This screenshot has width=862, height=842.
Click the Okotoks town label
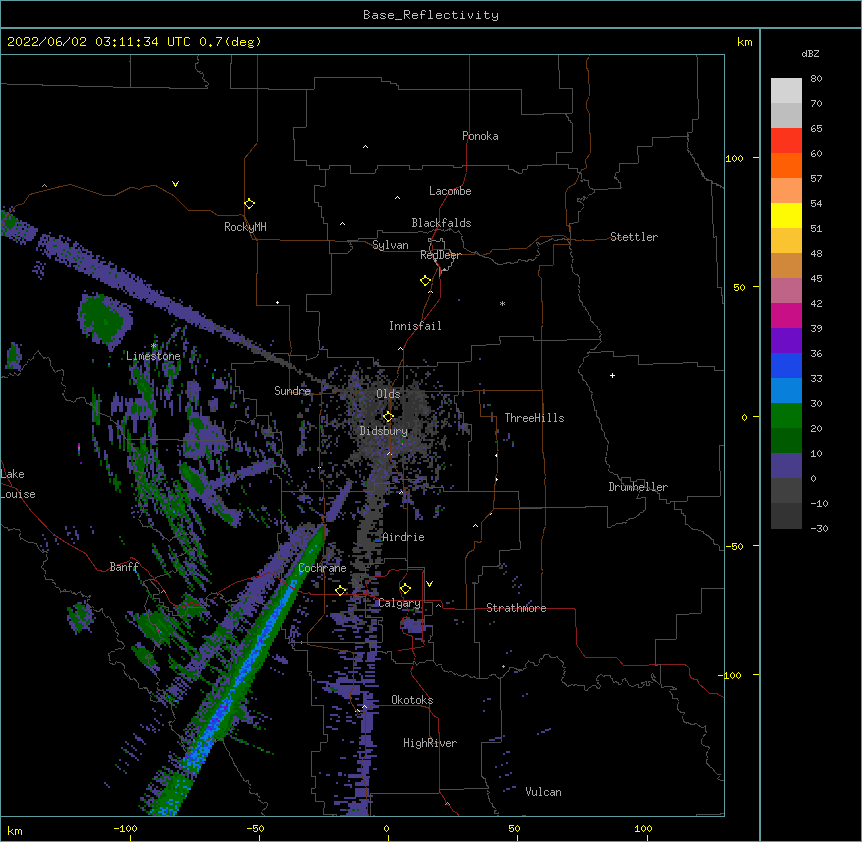412,700
